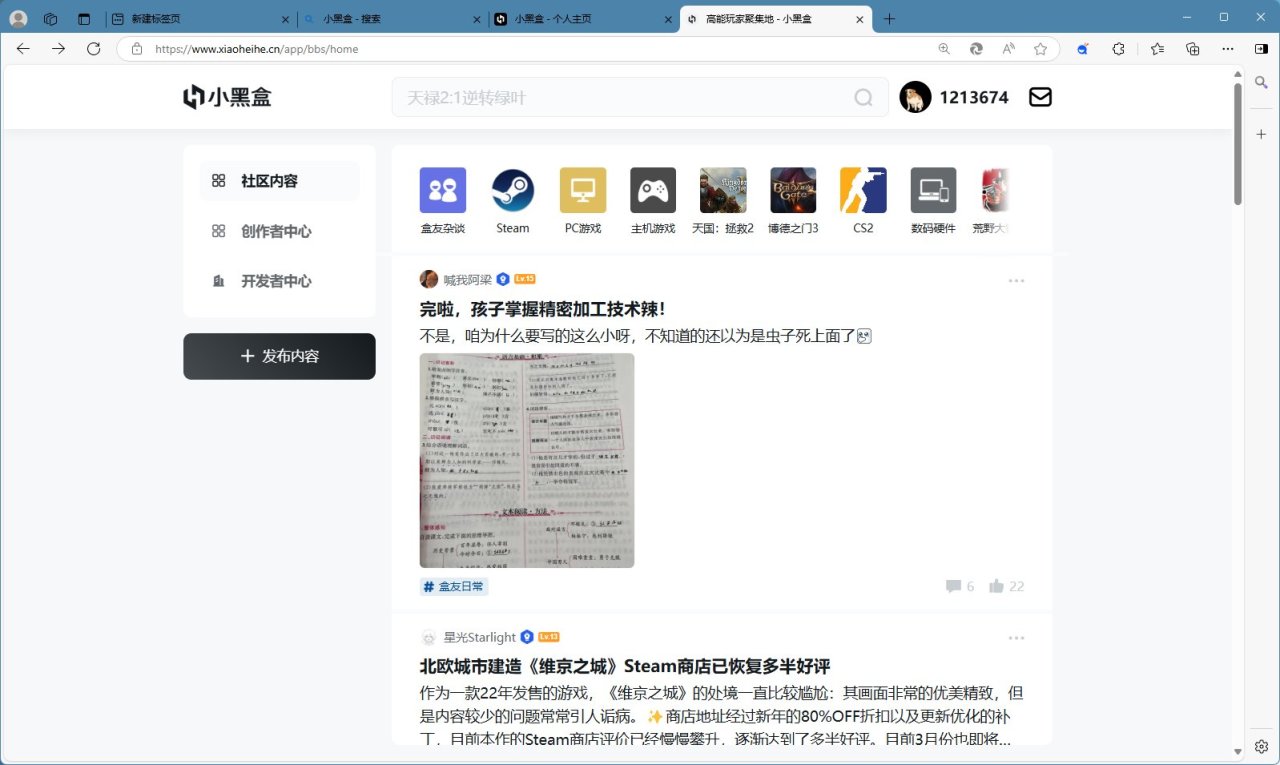The width and height of the screenshot is (1280, 765).
Task: Close the 小黑盒 - 个人主页 tab
Action: pos(667,19)
